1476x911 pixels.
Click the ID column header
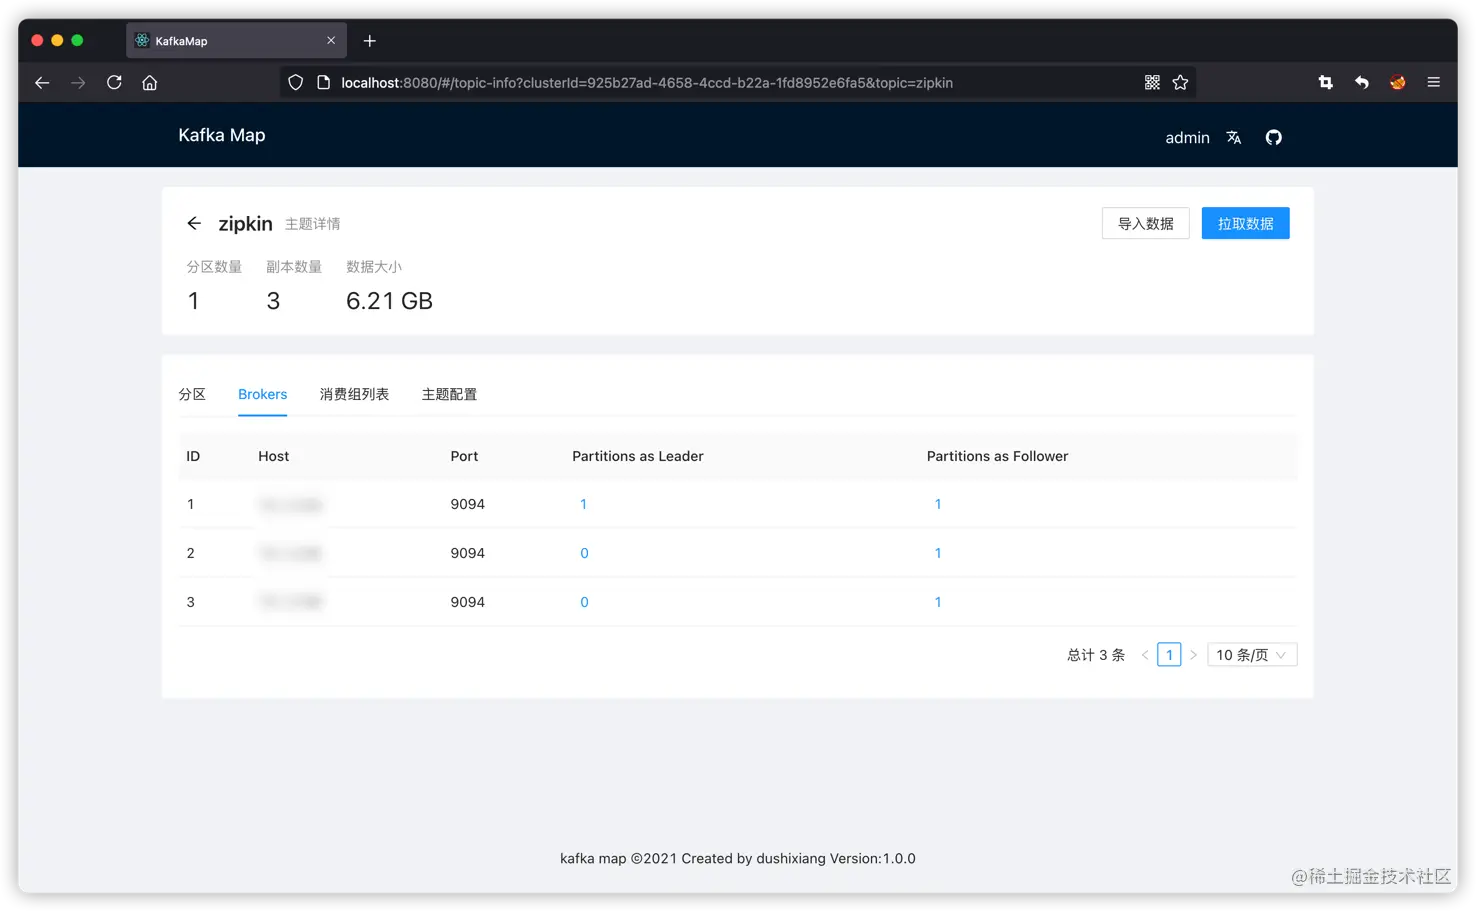(193, 456)
